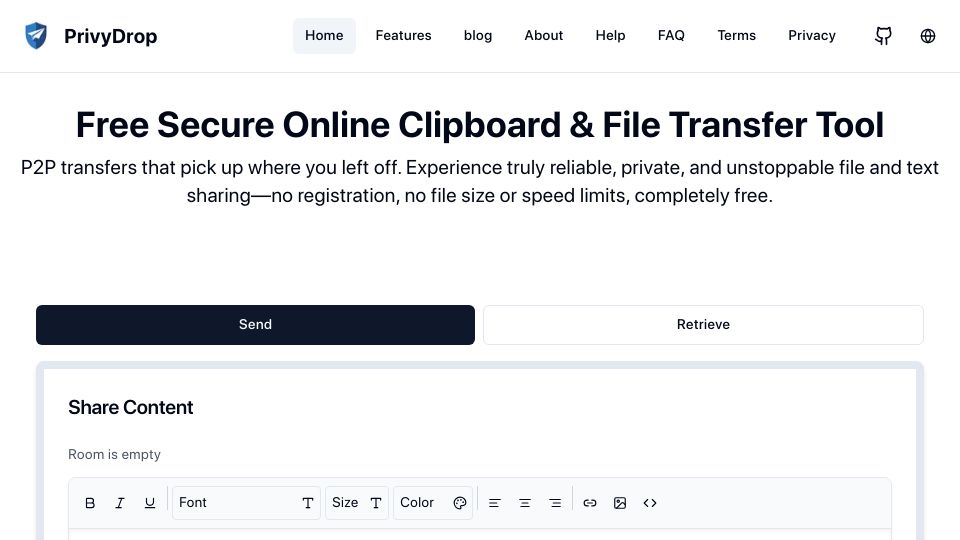The image size is (960, 540).
Task: Toggle italic formatting in editor
Action: point(120,503)
